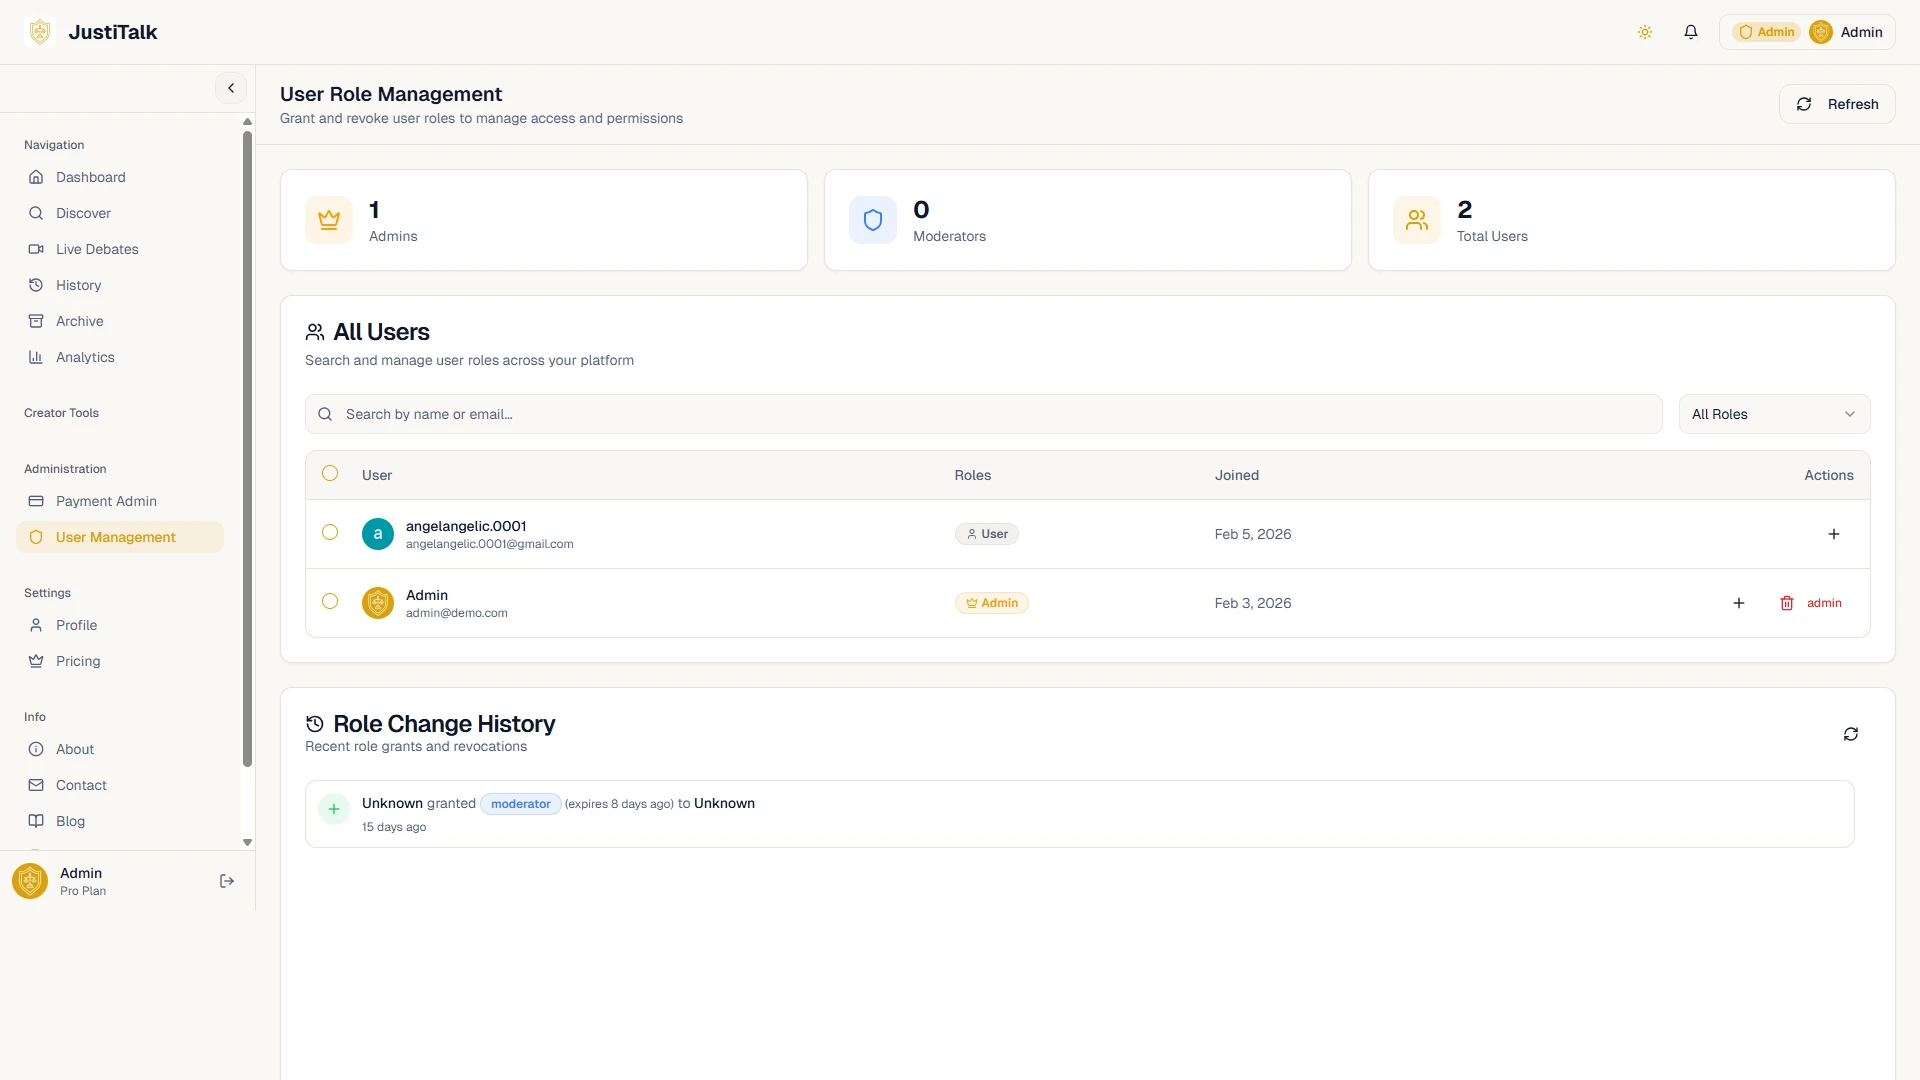Image resolution: width=1920 pixels, height=1080 pixels.
Task: Select the angelangelic.0001 row checkbox
Action: pos(330,532)
